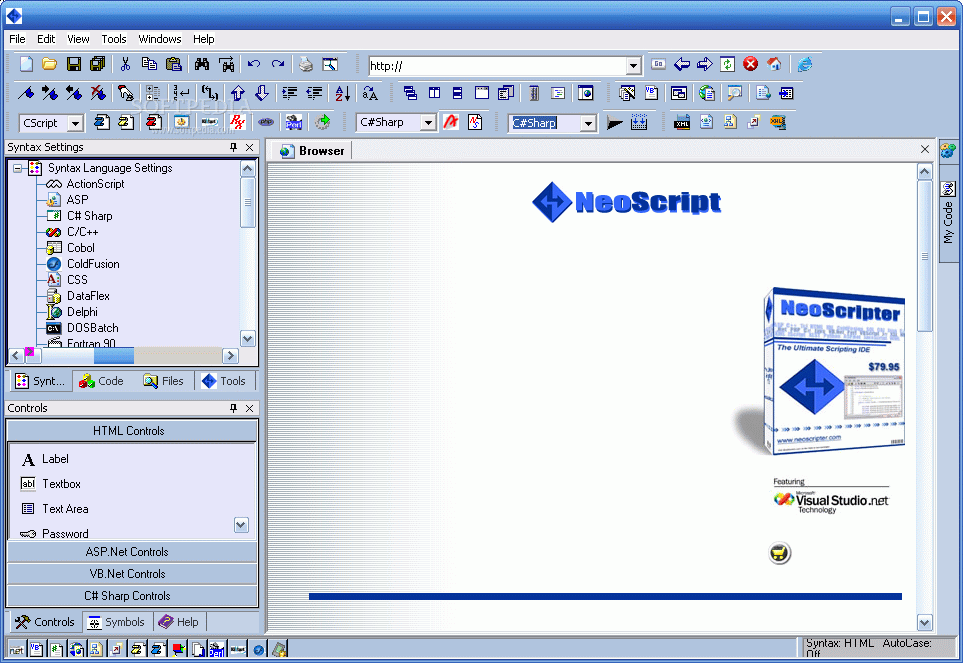Print the document with printer icon
Viewport: 963px width, 663px height.
306,64
